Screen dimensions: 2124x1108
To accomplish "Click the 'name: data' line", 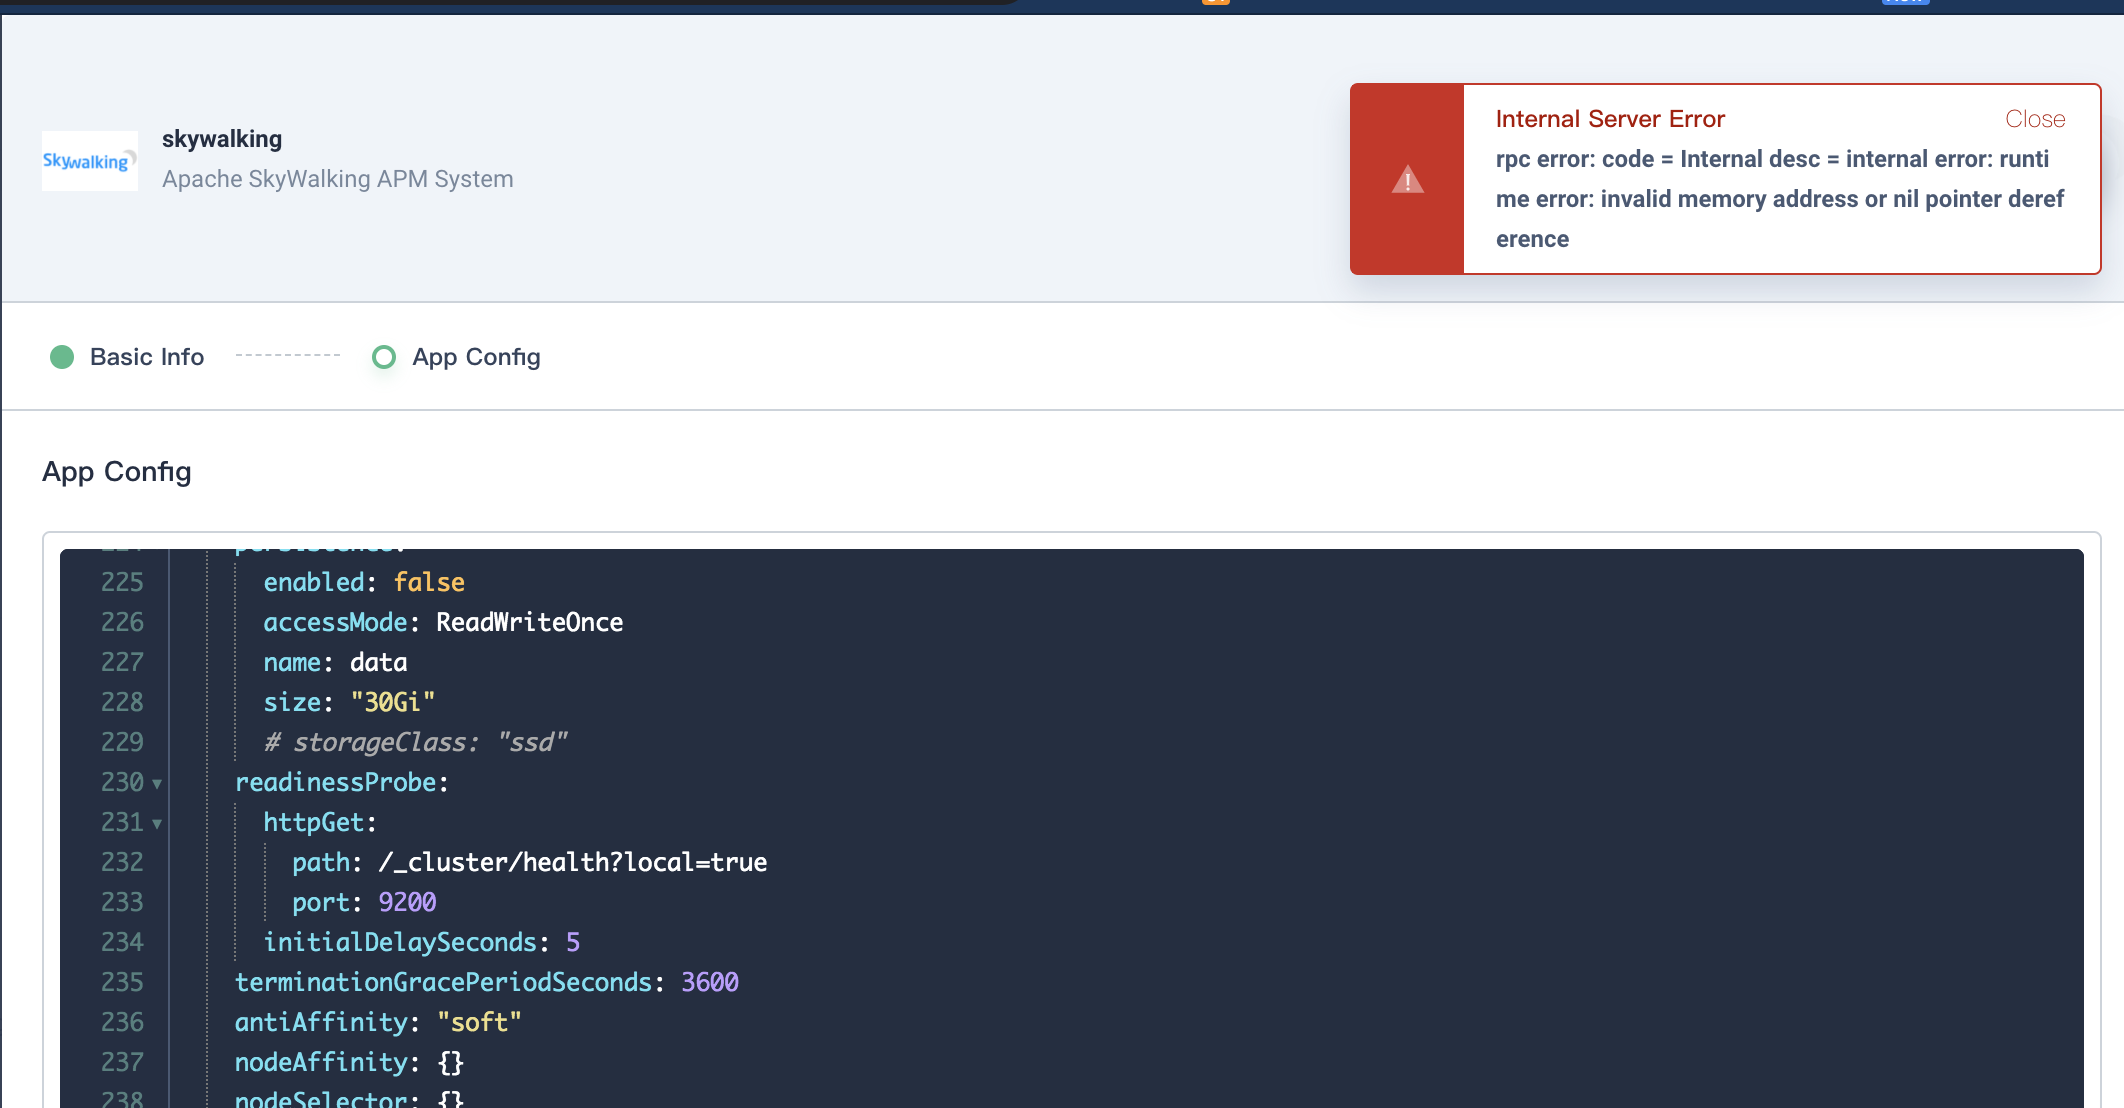I will pyautogui.click(x=335, y=662).
